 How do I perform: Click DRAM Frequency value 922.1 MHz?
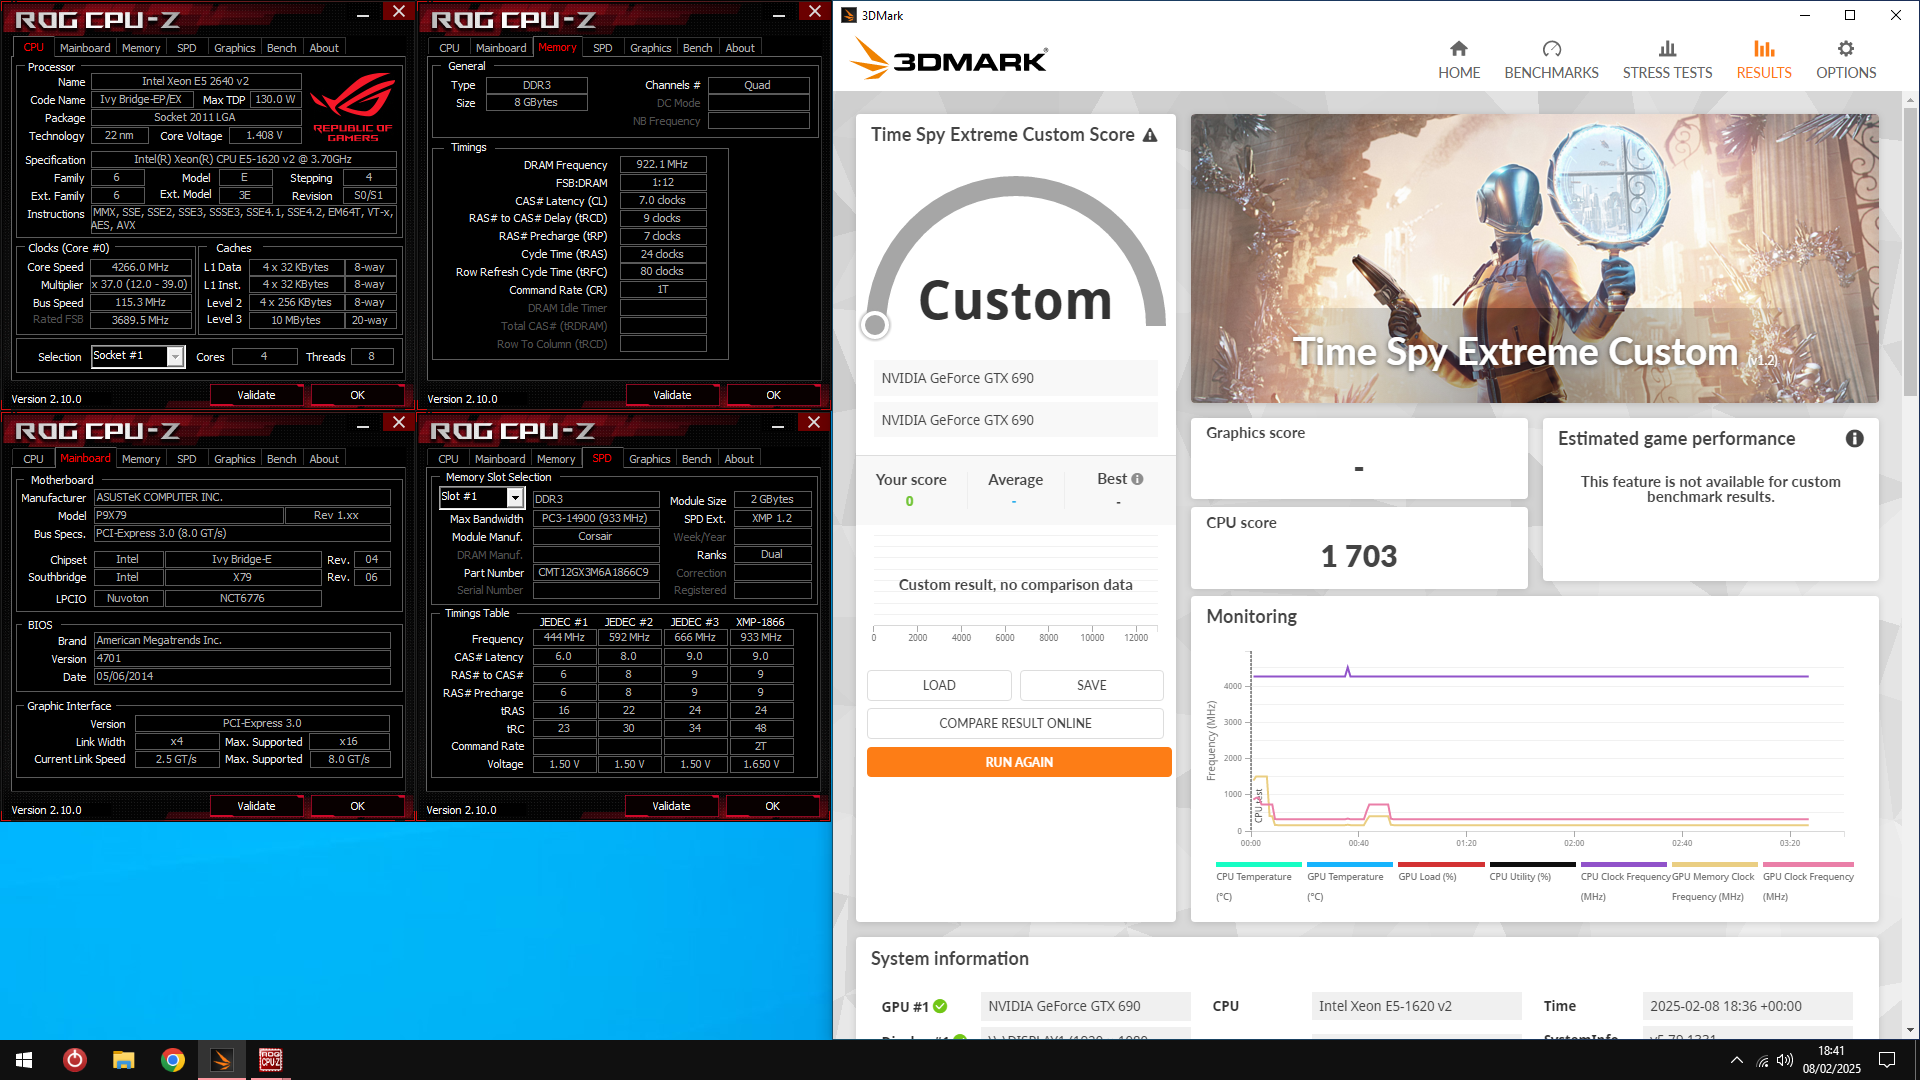tap(662, 164)
